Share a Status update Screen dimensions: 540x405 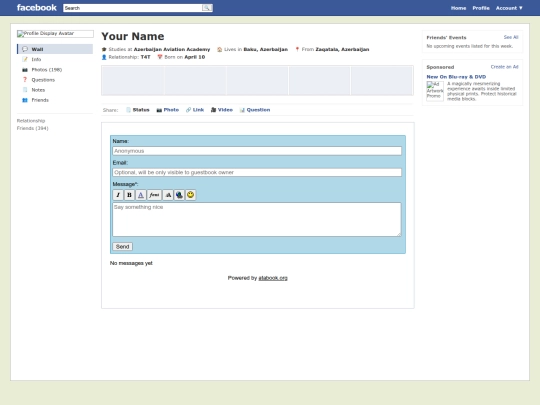pyautogui.click(x=141, y=110)
